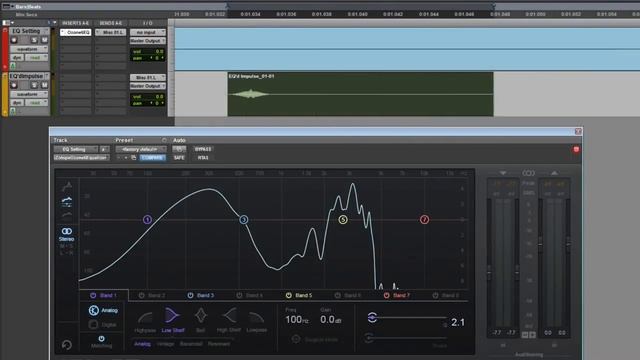Solo the EQ Setting track
The height and width of the screenshot is (360, 640).
(34, 40)
